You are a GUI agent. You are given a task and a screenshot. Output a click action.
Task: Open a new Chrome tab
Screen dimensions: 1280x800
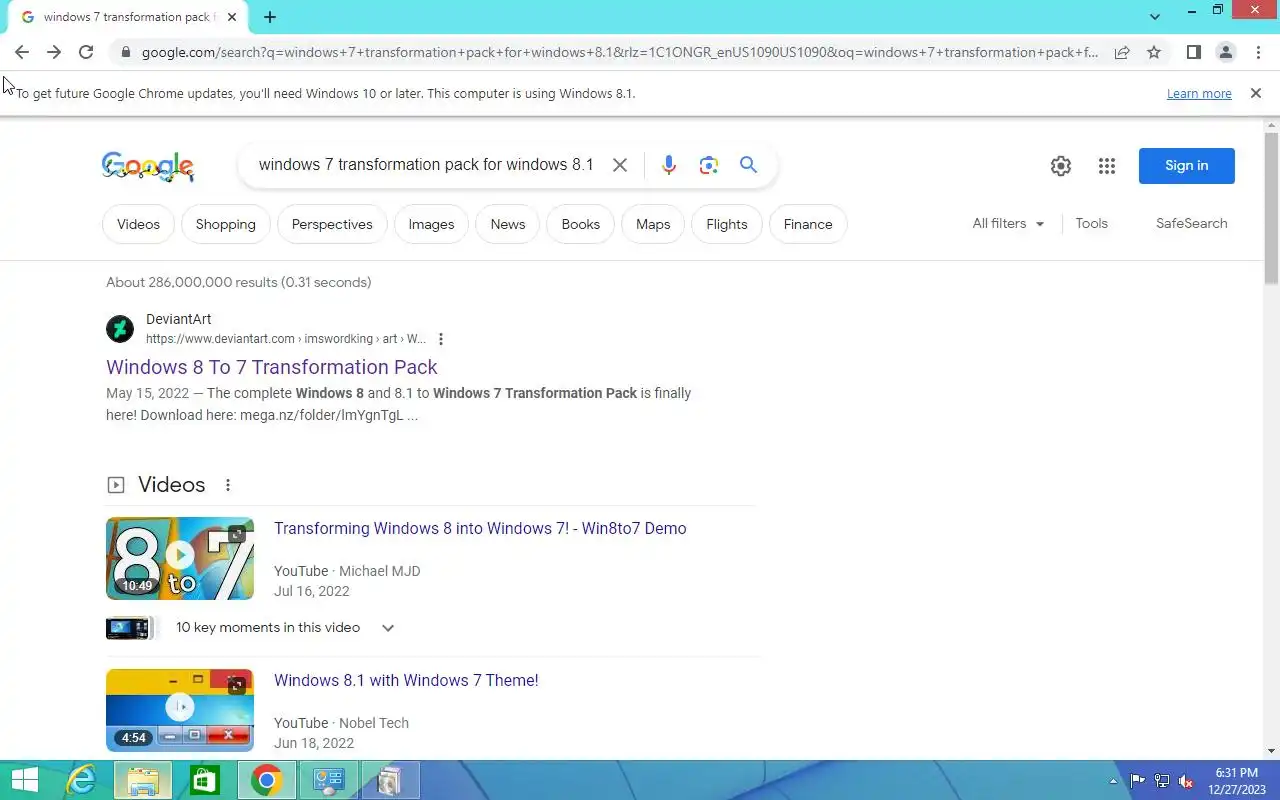(270, 17)
